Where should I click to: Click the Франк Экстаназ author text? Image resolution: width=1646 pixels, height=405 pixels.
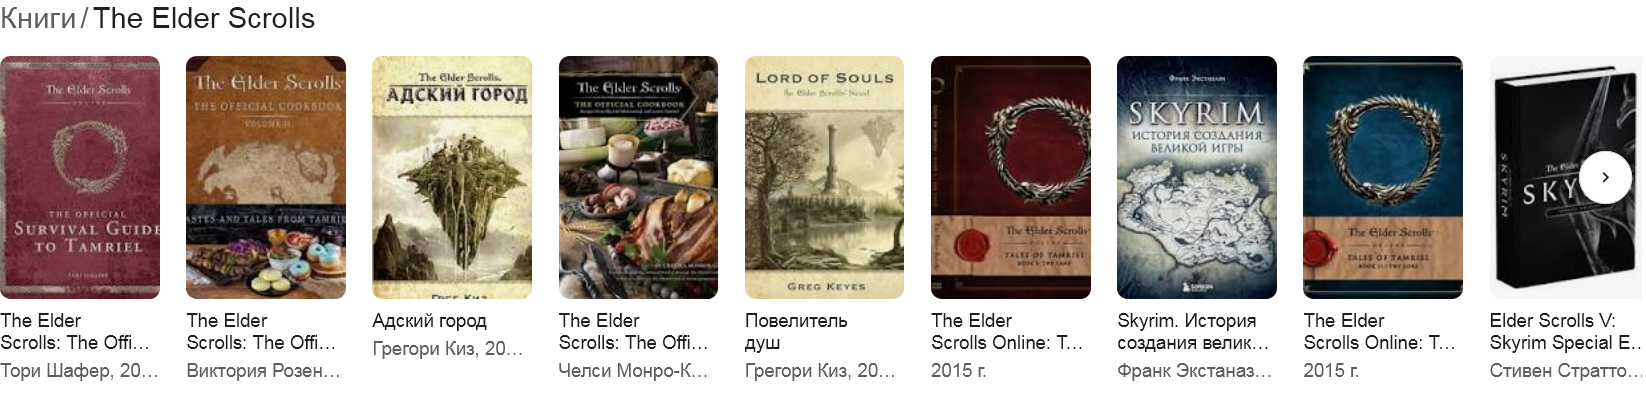pos(1195,371)
